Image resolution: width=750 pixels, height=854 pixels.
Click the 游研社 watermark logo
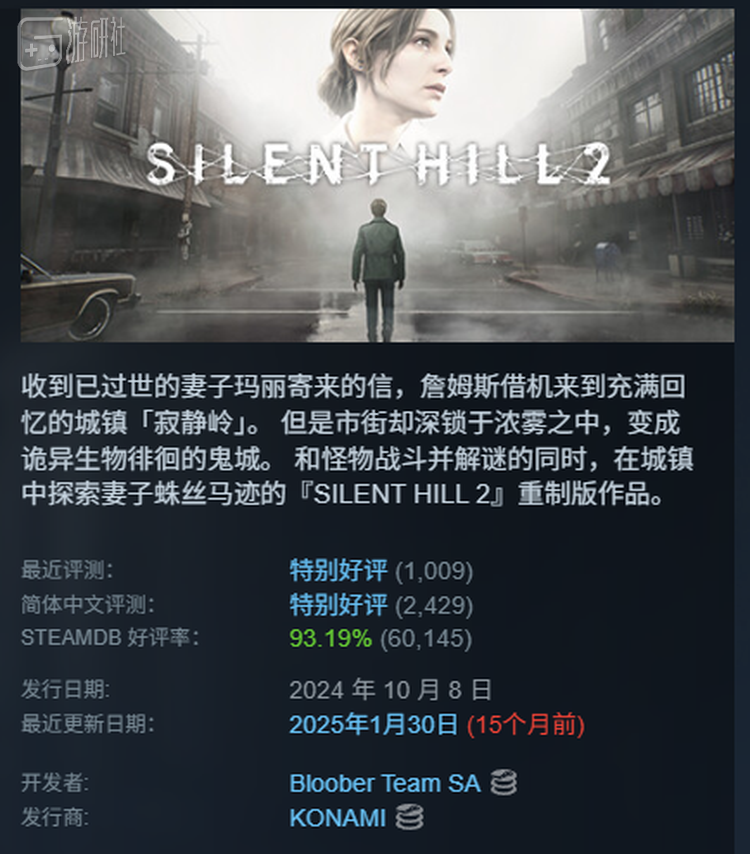(71, 42)
